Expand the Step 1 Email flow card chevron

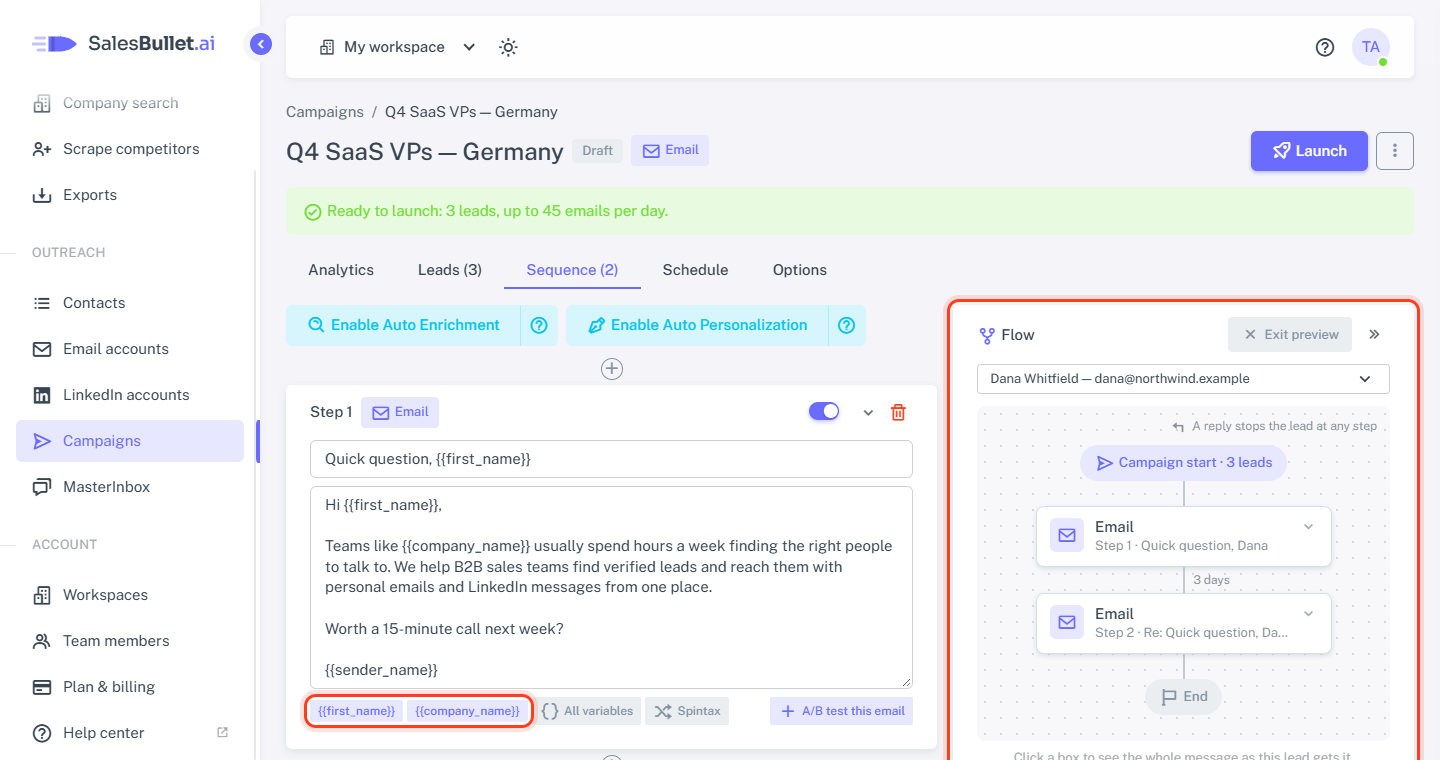pyautogui.click(x=1308, y=527)
